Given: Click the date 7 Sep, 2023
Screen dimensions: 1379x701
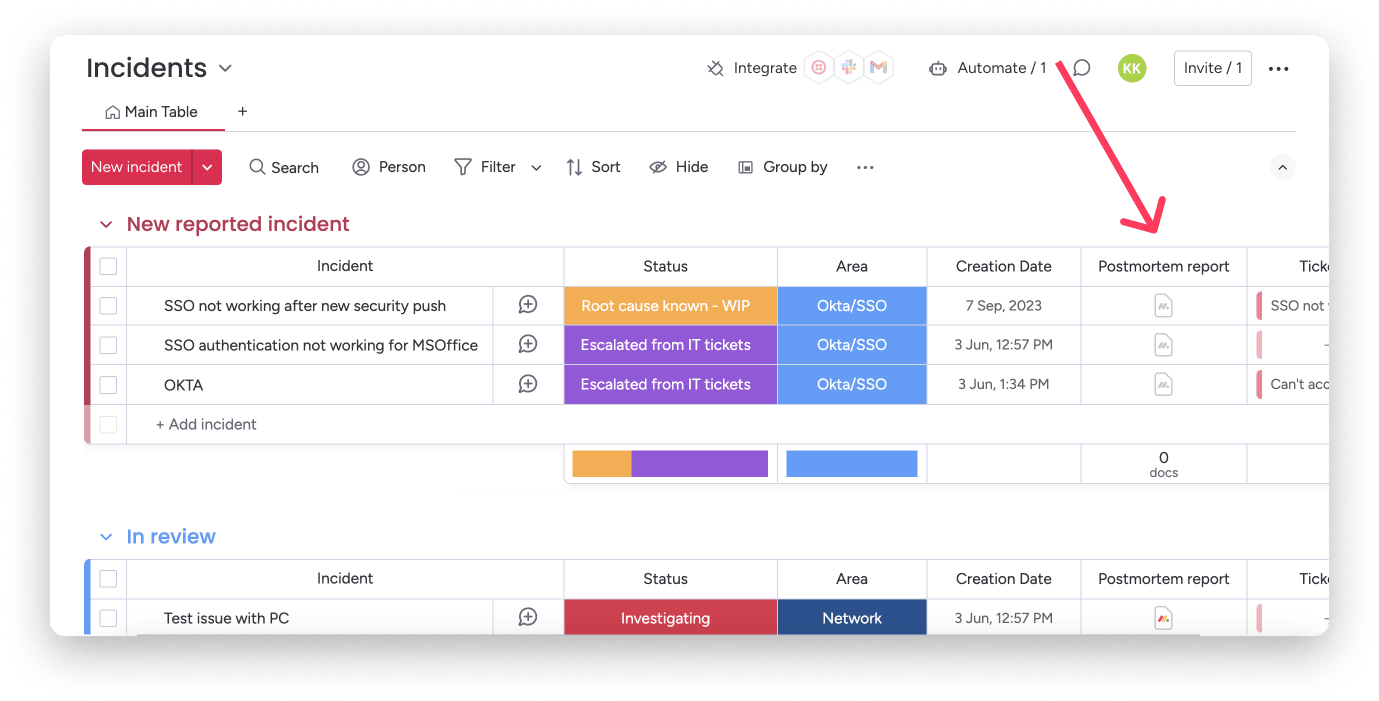Looking at the screenshot, I should pos(1004,305).
